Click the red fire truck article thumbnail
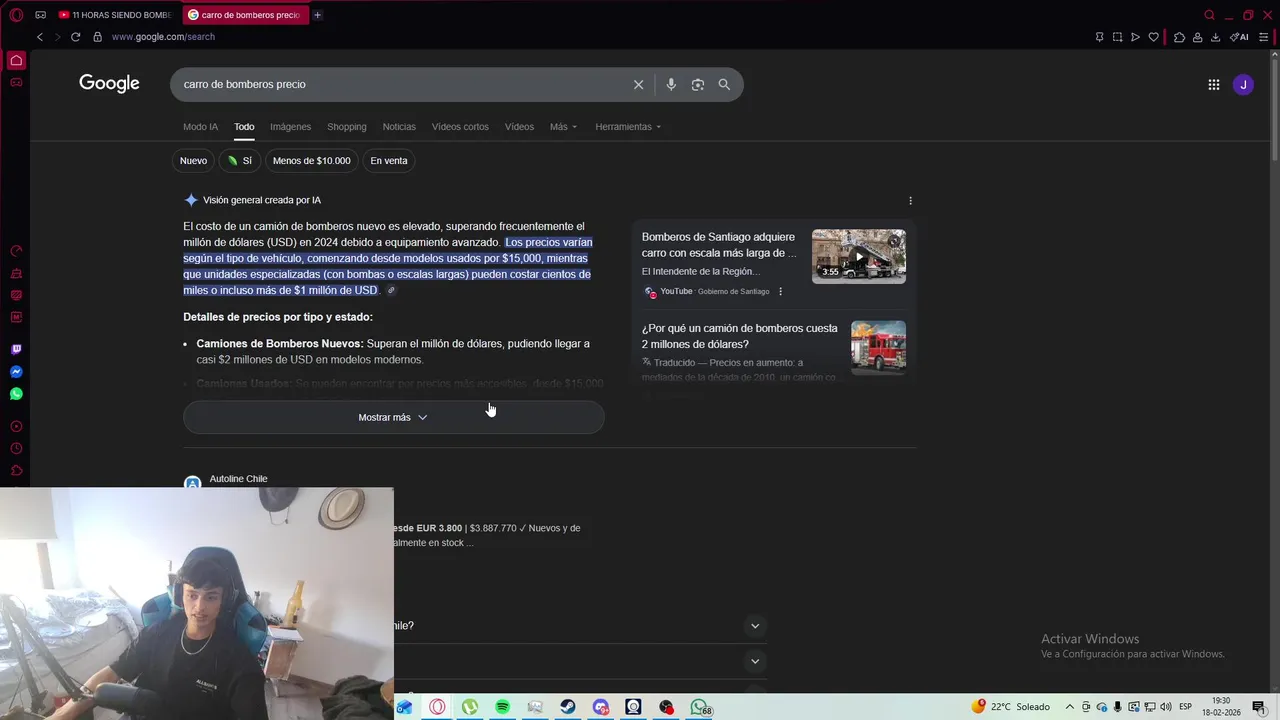This screenshot has width=1280, height=720. [878, 347]
